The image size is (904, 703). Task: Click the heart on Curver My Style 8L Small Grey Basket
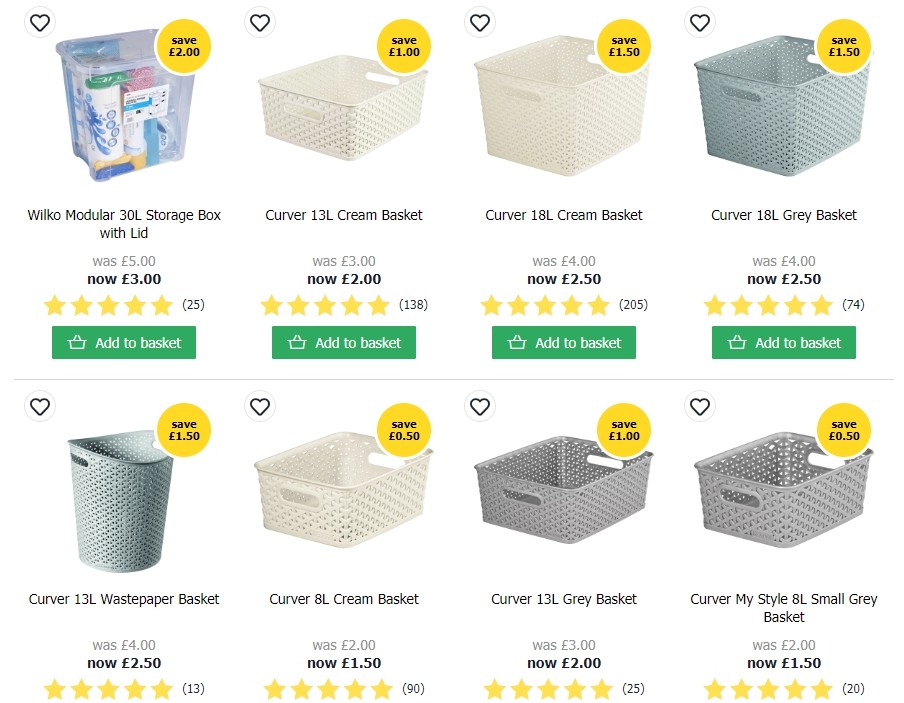pyautogui.click(x=700, y=407)
